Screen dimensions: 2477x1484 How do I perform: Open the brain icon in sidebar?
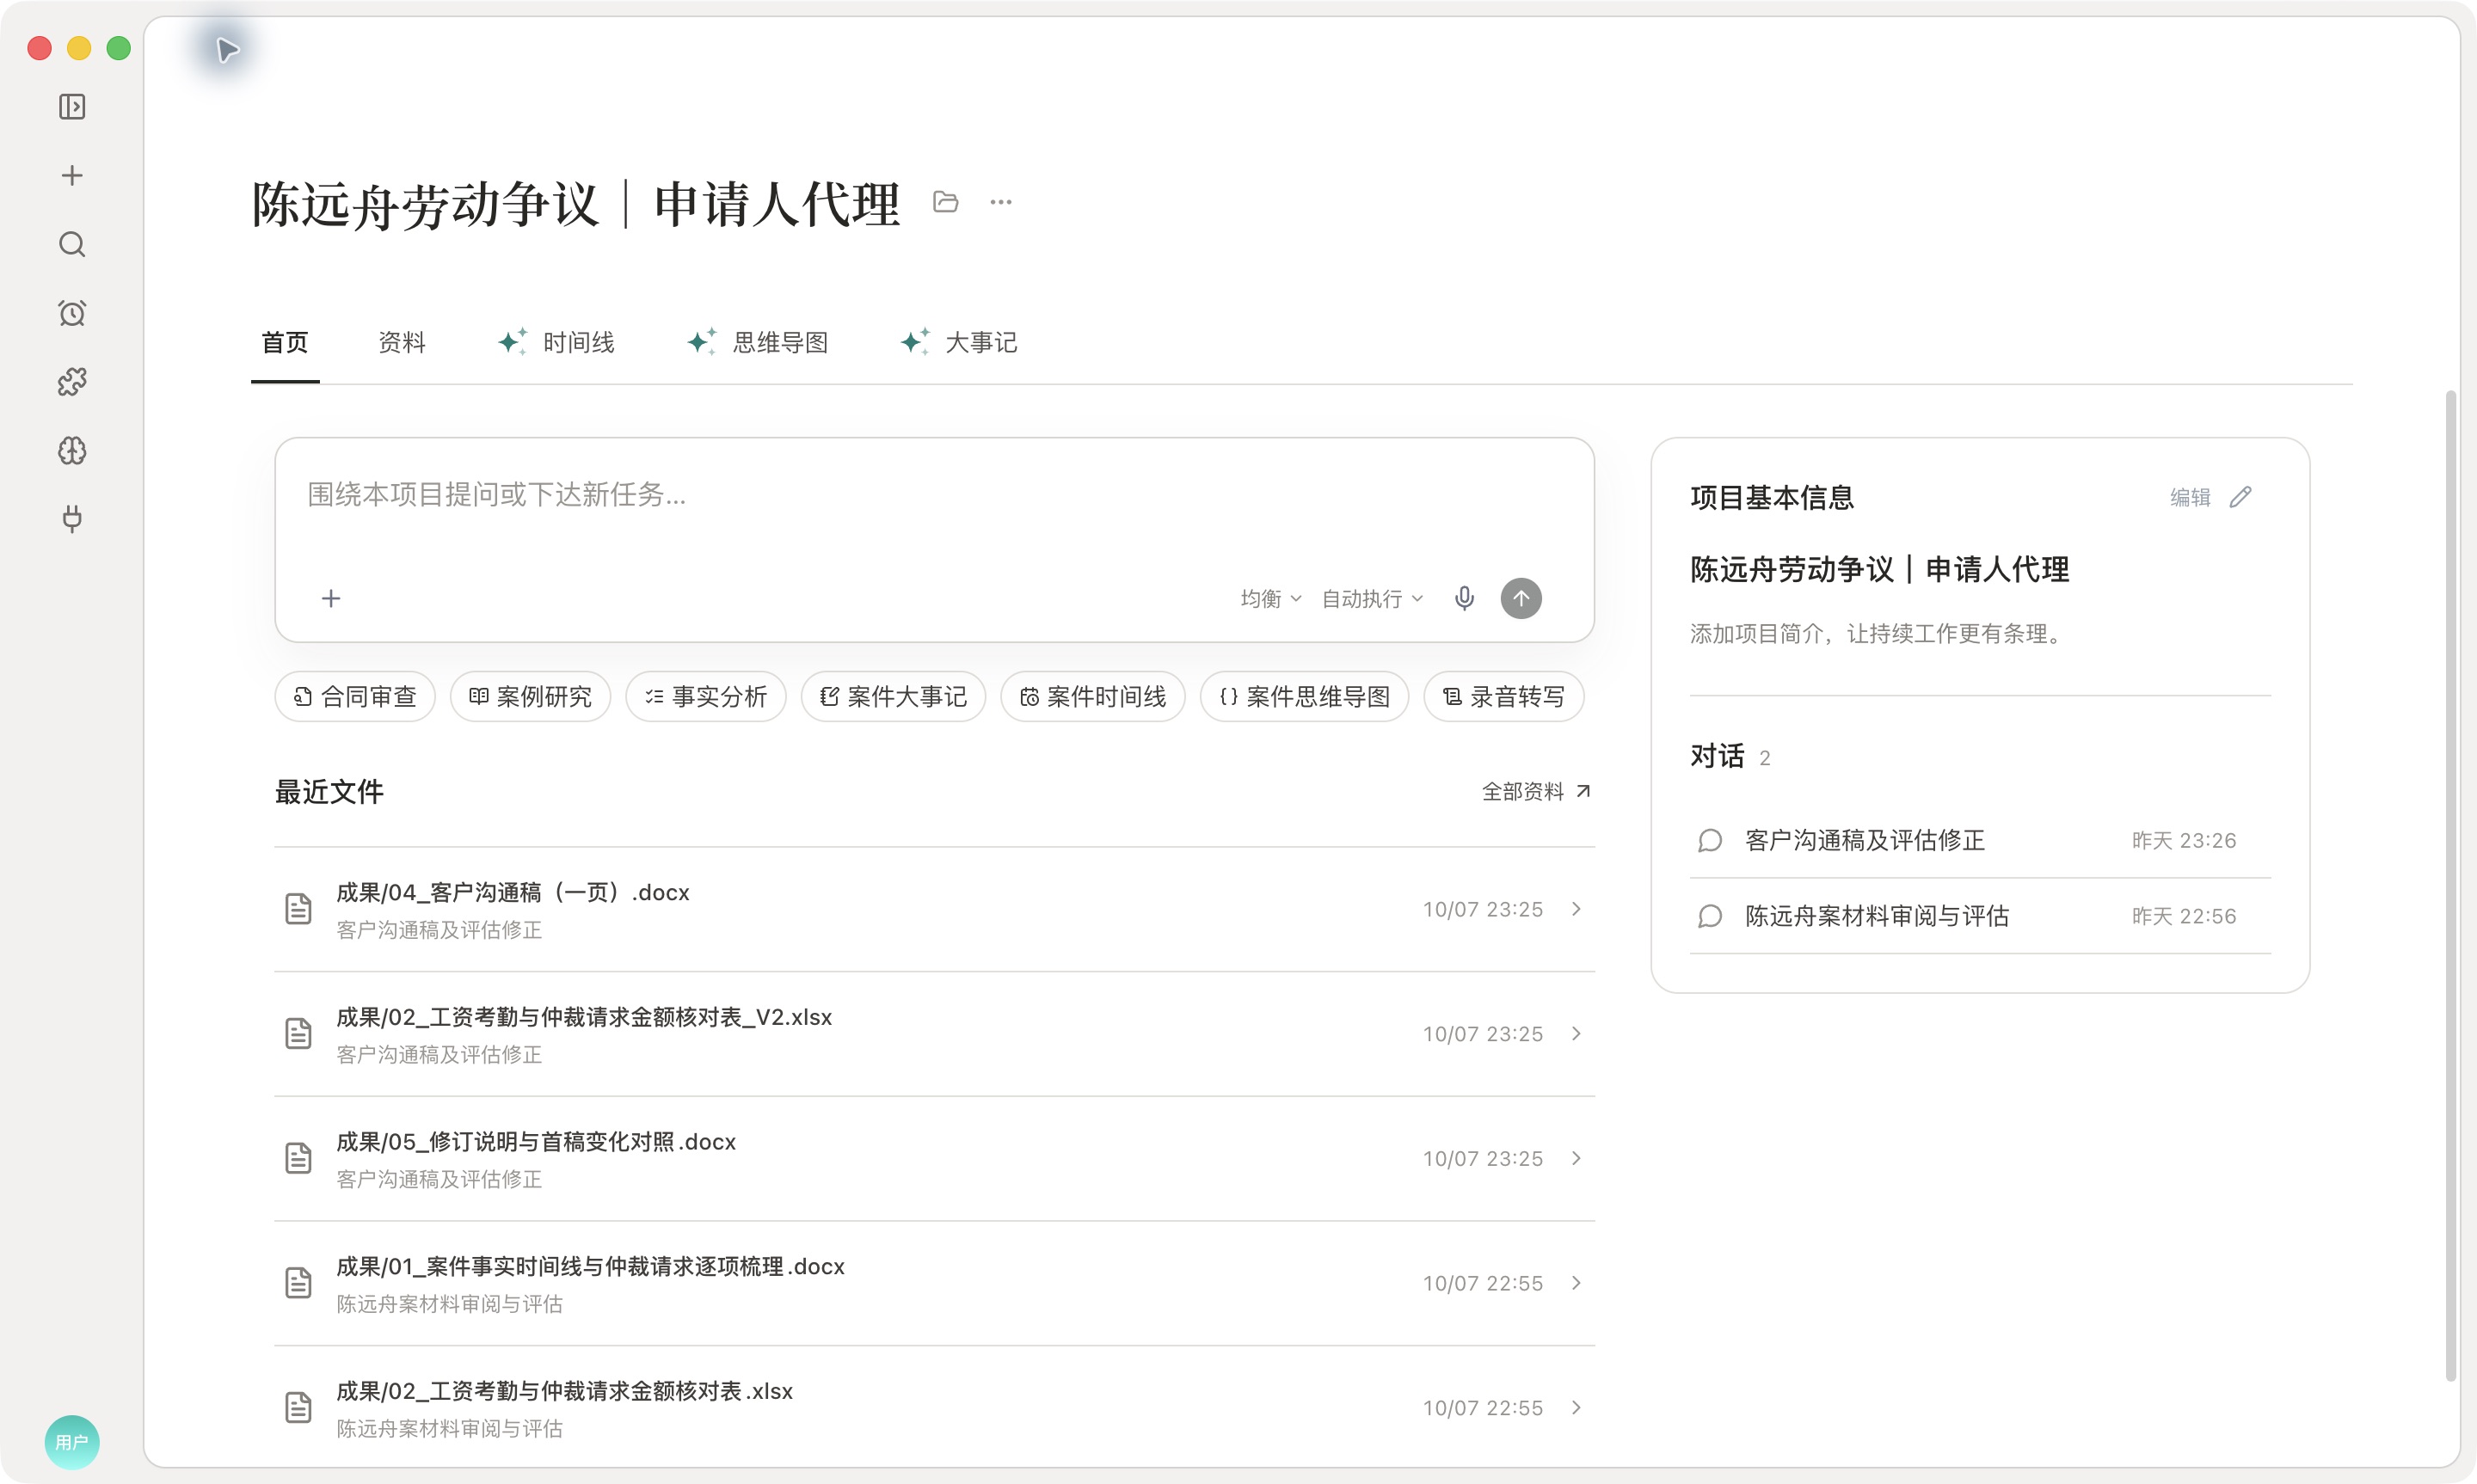(72, 450)
